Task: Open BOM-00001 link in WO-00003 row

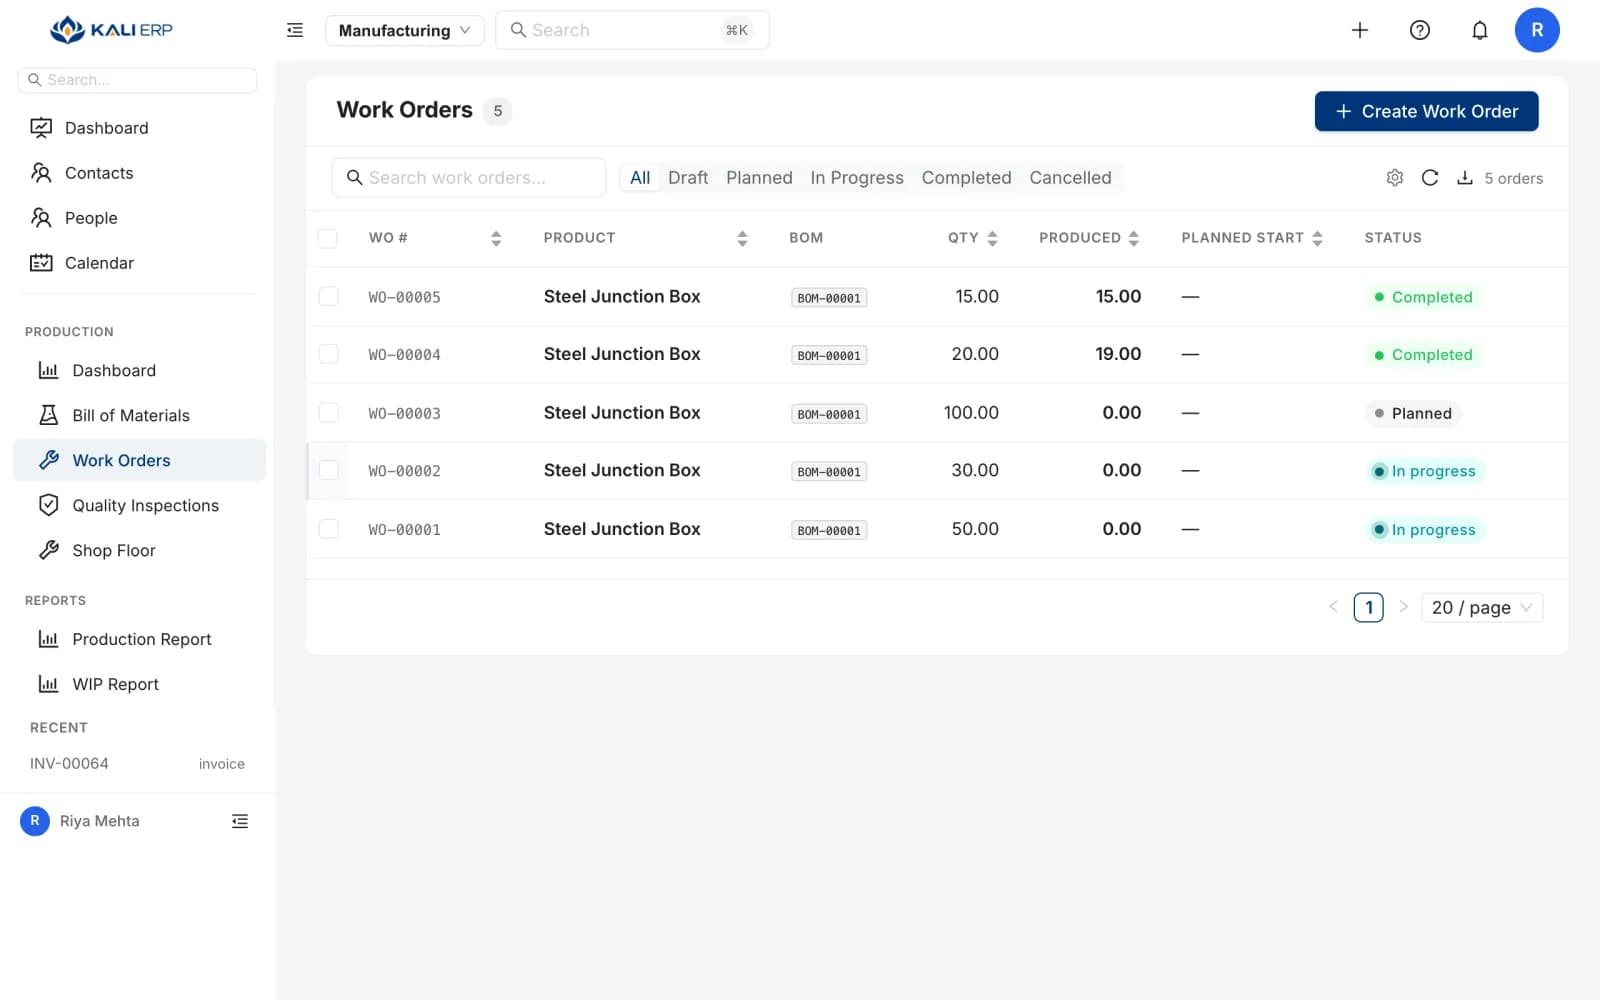Action: coord(829,414)
